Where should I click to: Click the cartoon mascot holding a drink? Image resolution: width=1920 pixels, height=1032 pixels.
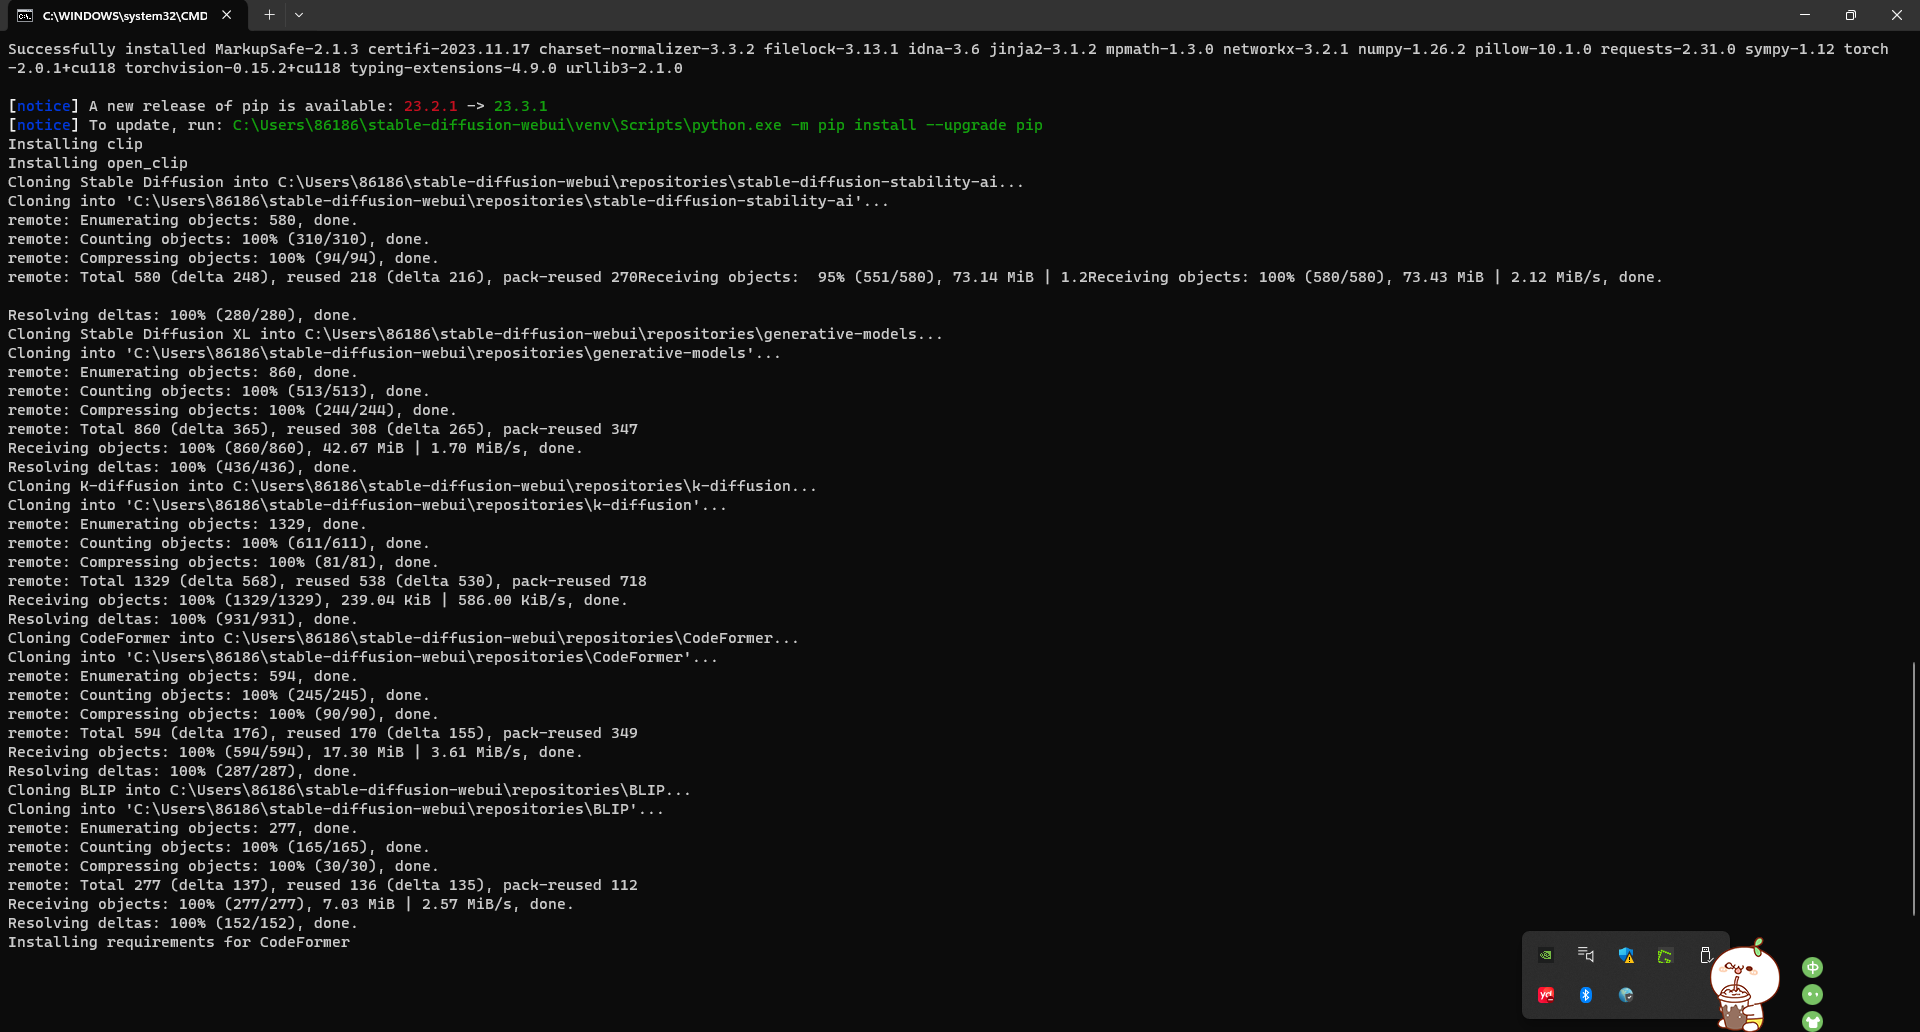[x=1744, y=986]
